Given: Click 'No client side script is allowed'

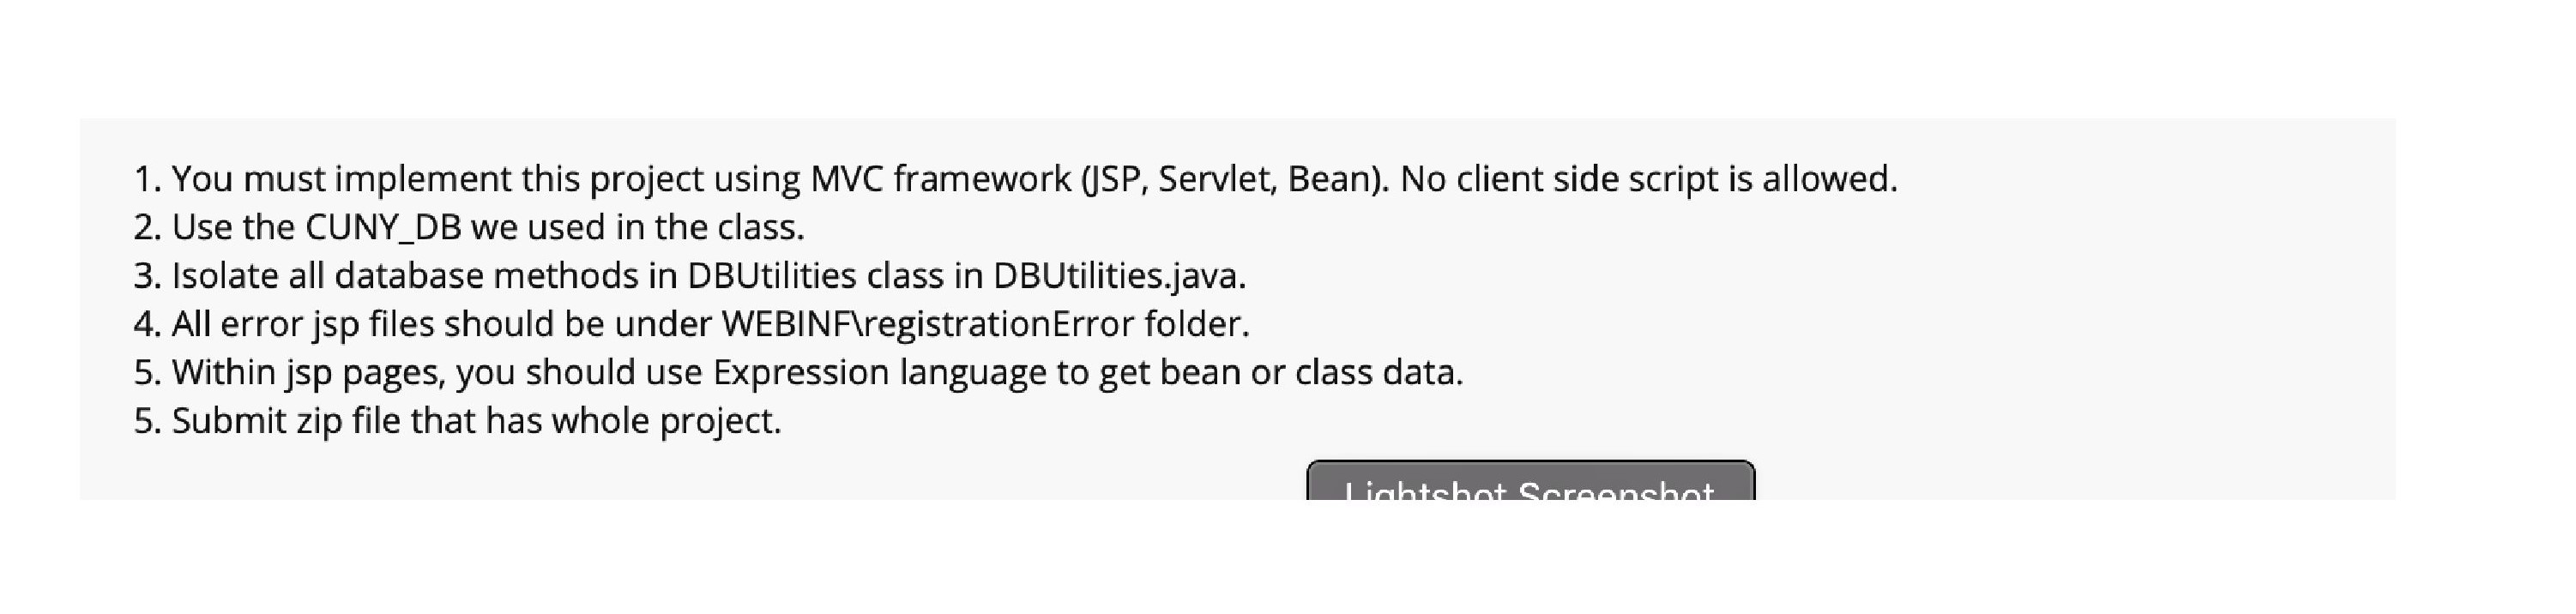Looking at the screenshot, I should tap(1648, 180).
